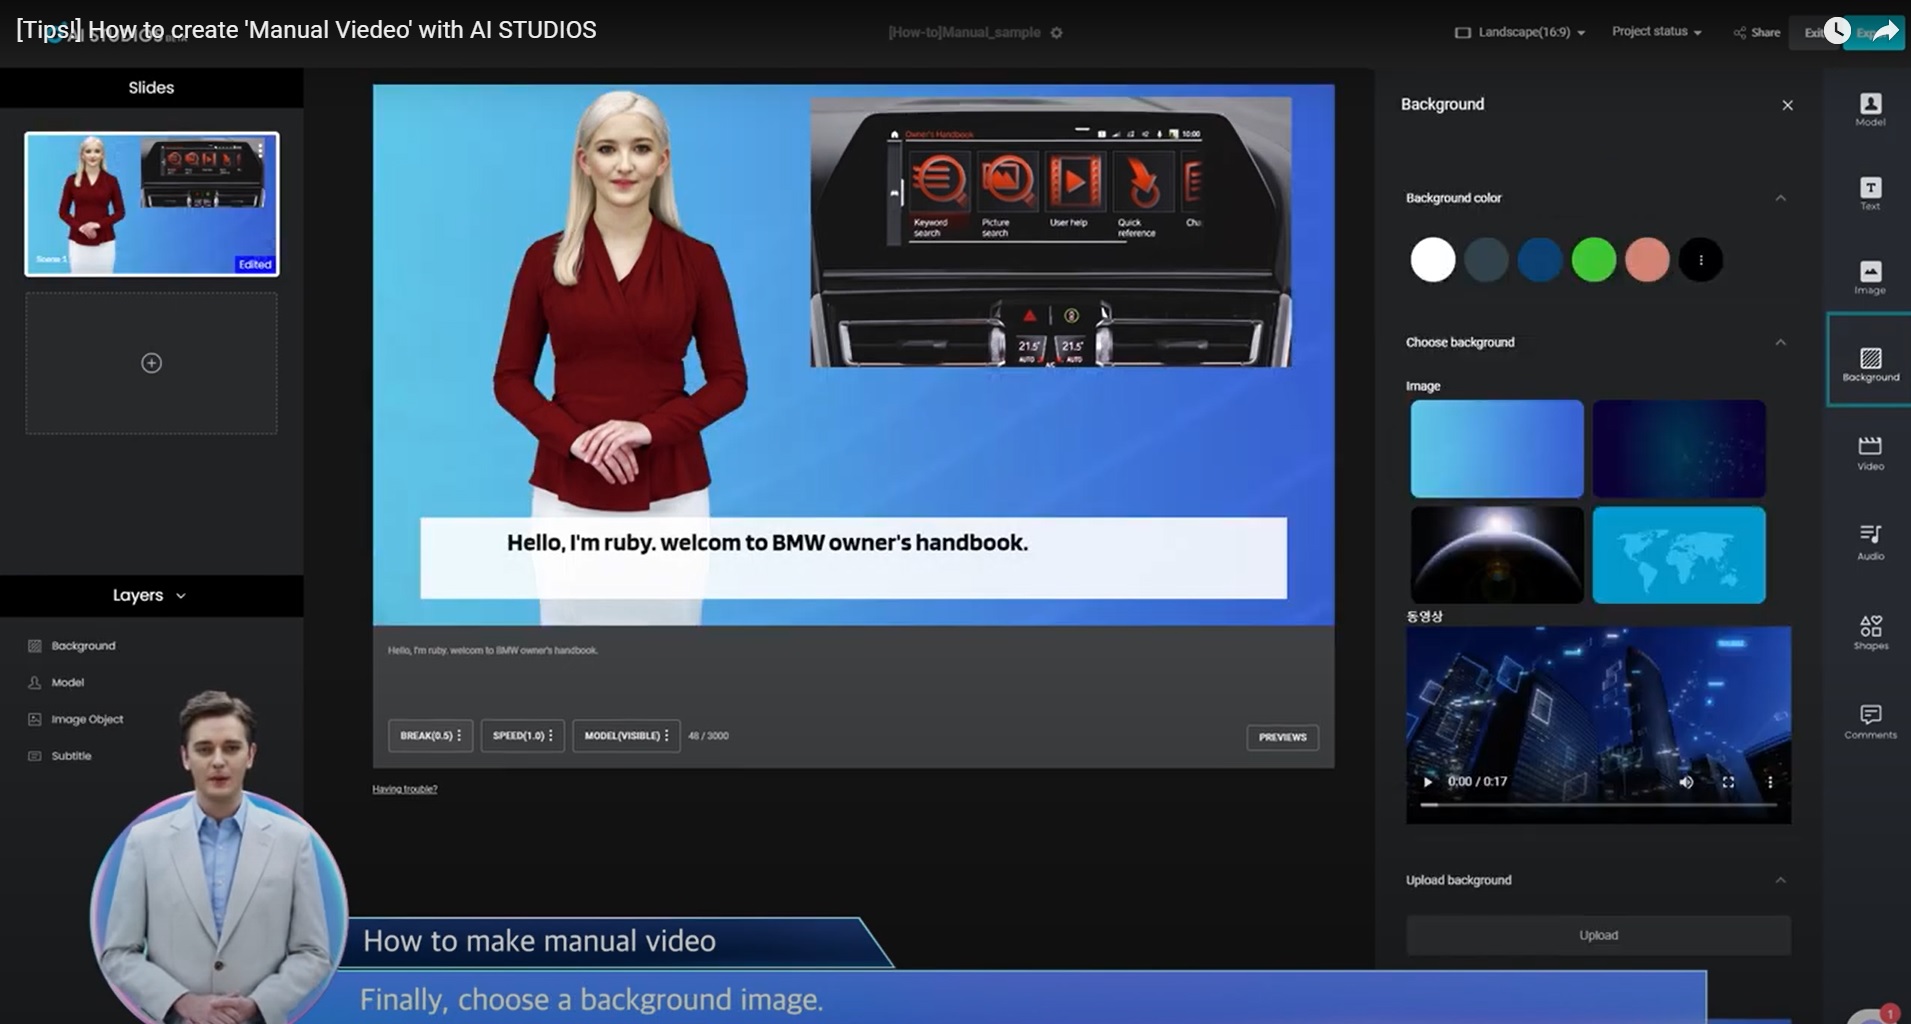Pick the salmon pink background color
This screenshot has width=1911, height=1024.
click(1647, 260)
